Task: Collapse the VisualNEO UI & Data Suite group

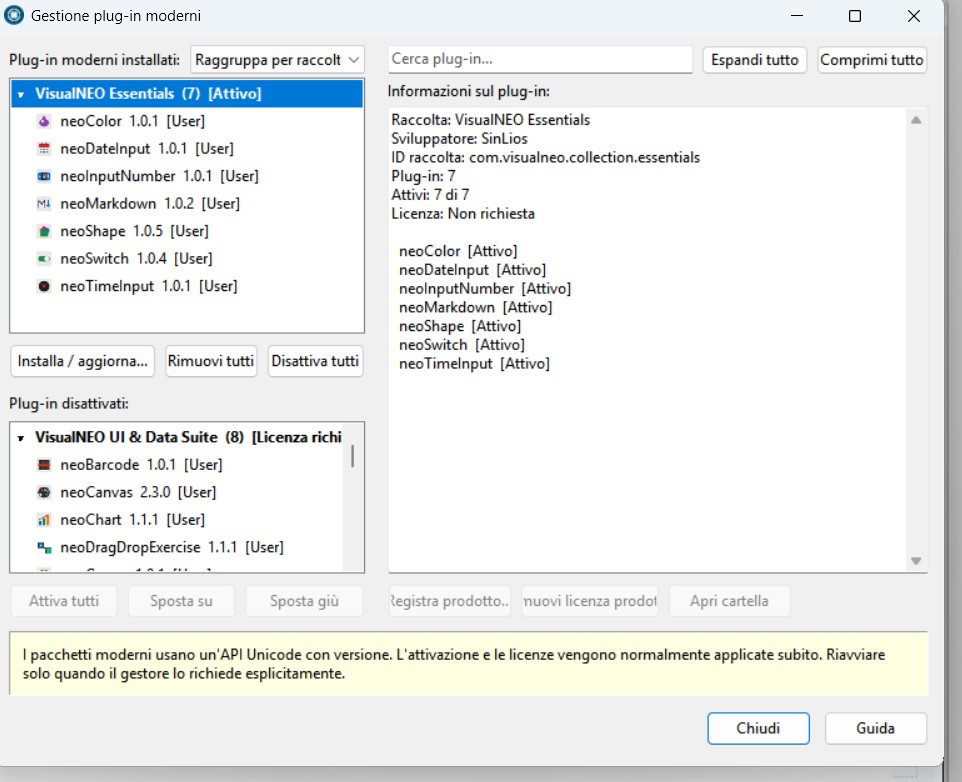Action: point(21,438)
